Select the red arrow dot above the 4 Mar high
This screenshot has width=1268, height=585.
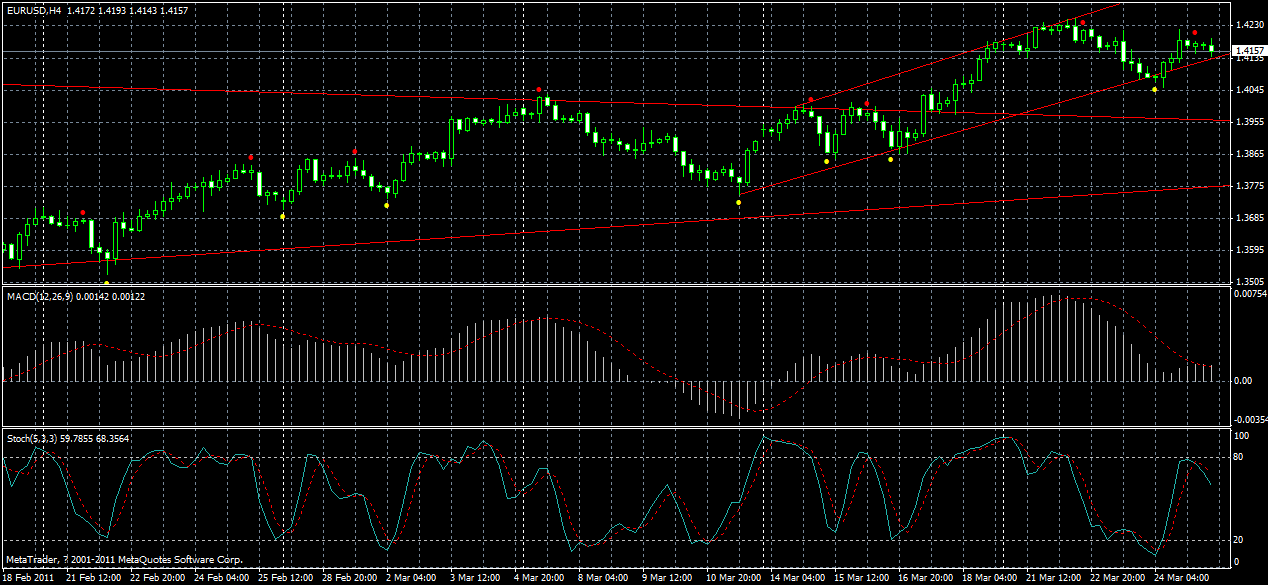point(539,88)
